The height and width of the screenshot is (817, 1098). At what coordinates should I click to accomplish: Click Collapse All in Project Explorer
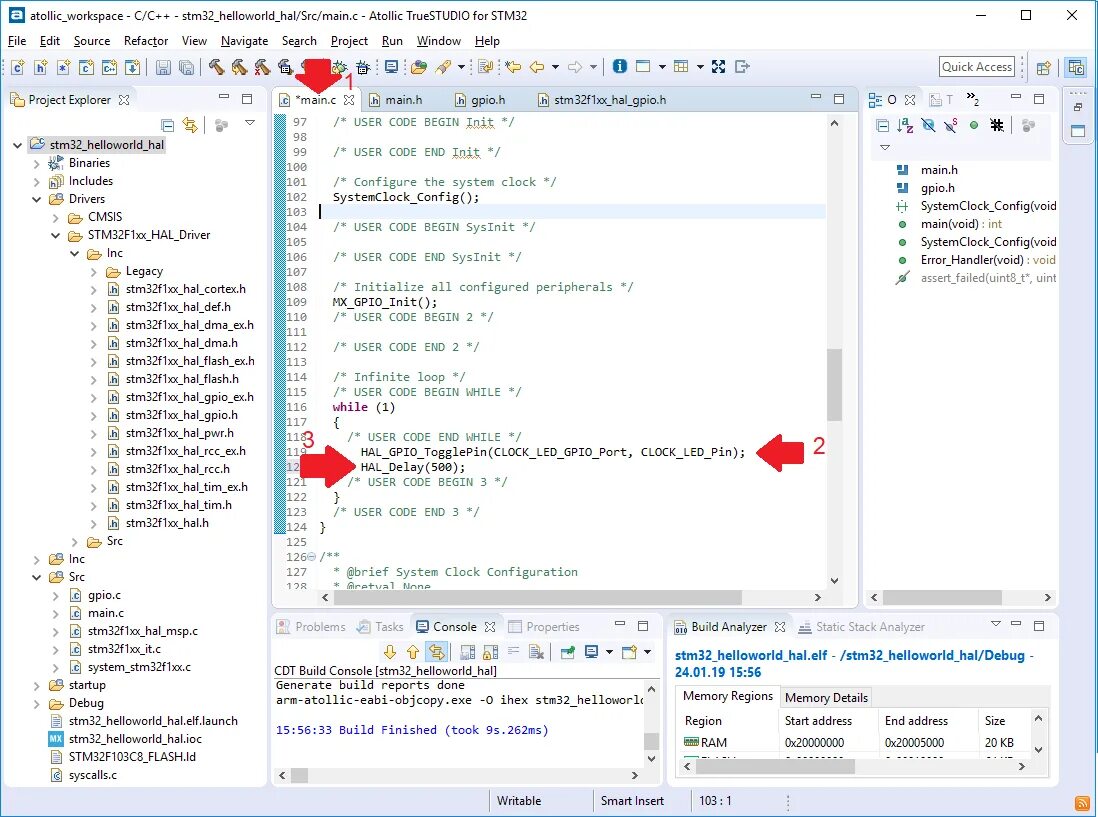(167, 125)
